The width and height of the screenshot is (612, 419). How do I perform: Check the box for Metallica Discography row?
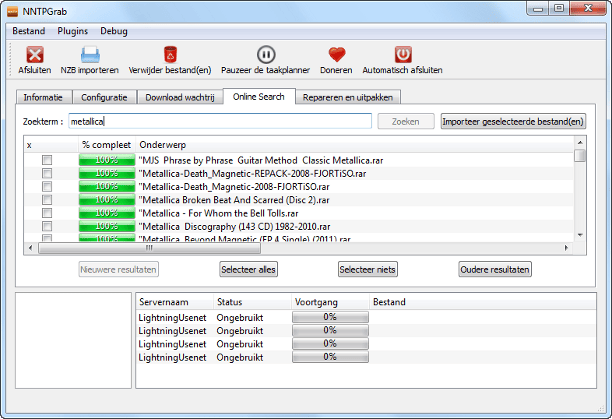(x=47, y=227)
